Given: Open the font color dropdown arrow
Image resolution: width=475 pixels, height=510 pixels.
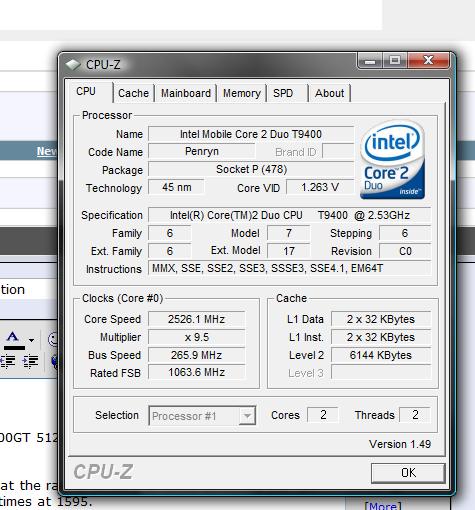Looking at the screenshot, I should pyautogui.click(x=31, y=340).
